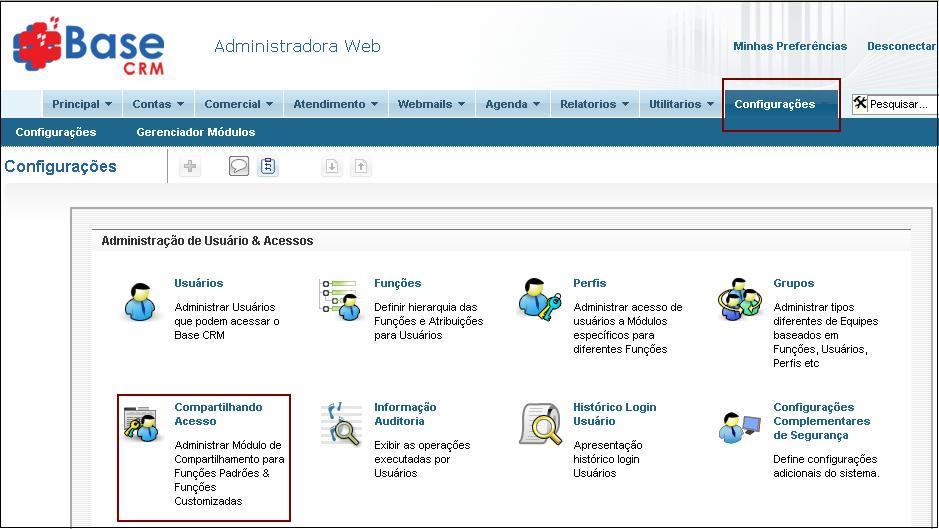Viewport: 939px width, 529px height.
Task: Click the download arrow toolbar icon
Action: pyautogui.click(x=332, y=167)
